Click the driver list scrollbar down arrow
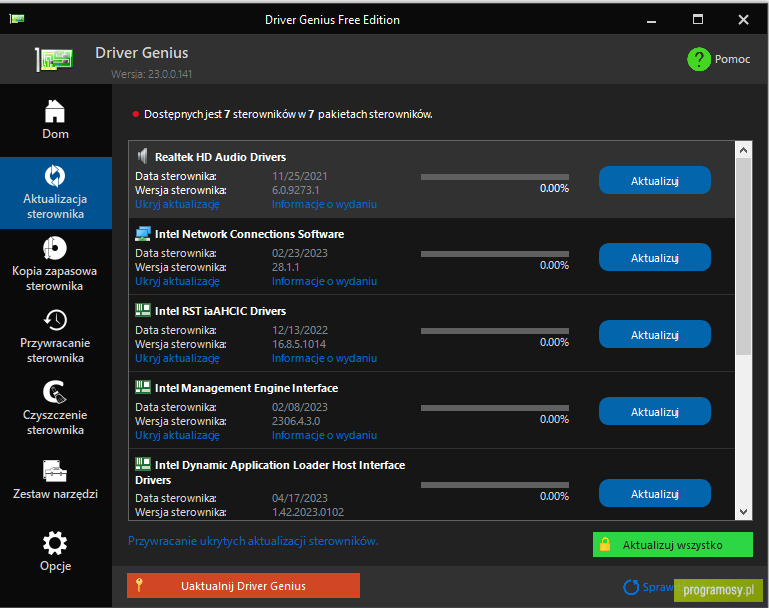The height and width of the screenshot is (608, 769). (x=743, y=511)
